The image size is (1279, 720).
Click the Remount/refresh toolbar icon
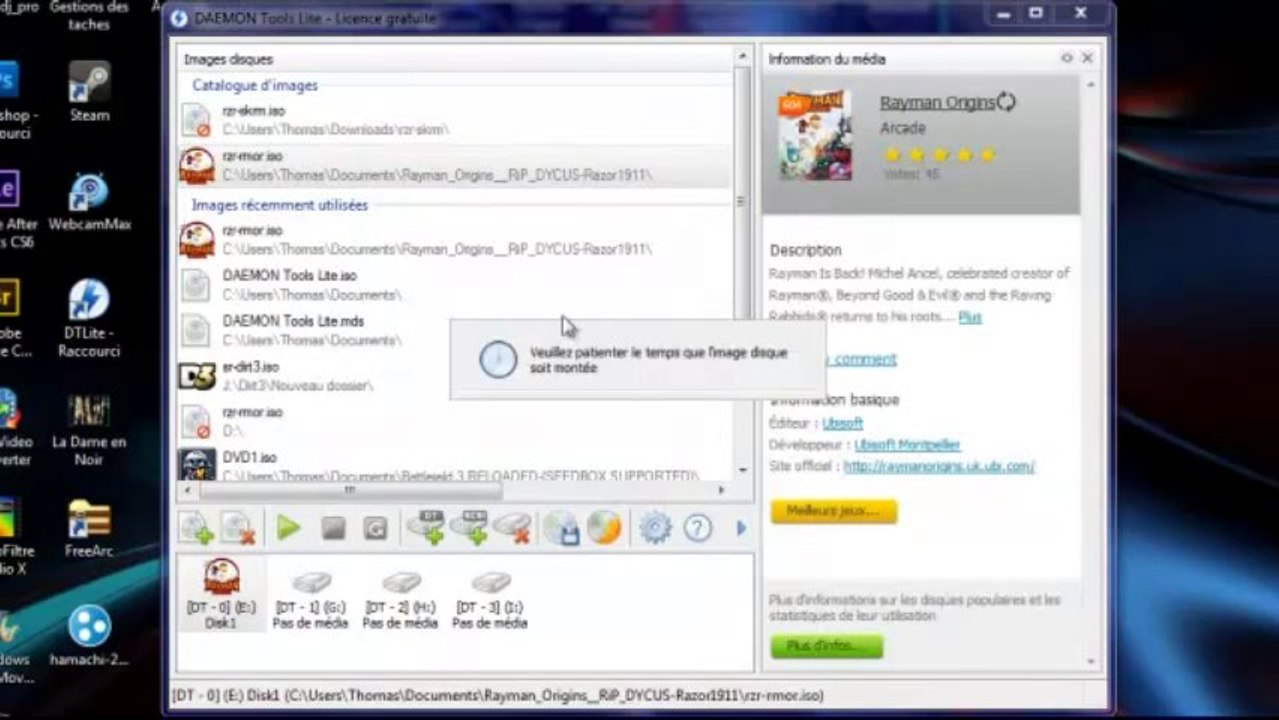[375, 528]
